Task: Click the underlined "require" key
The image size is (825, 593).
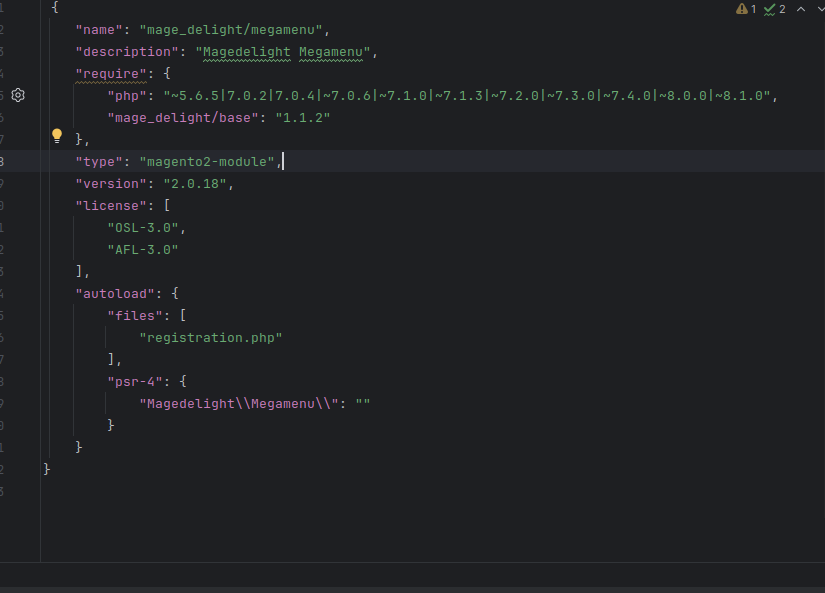Action: pos(108,73)
